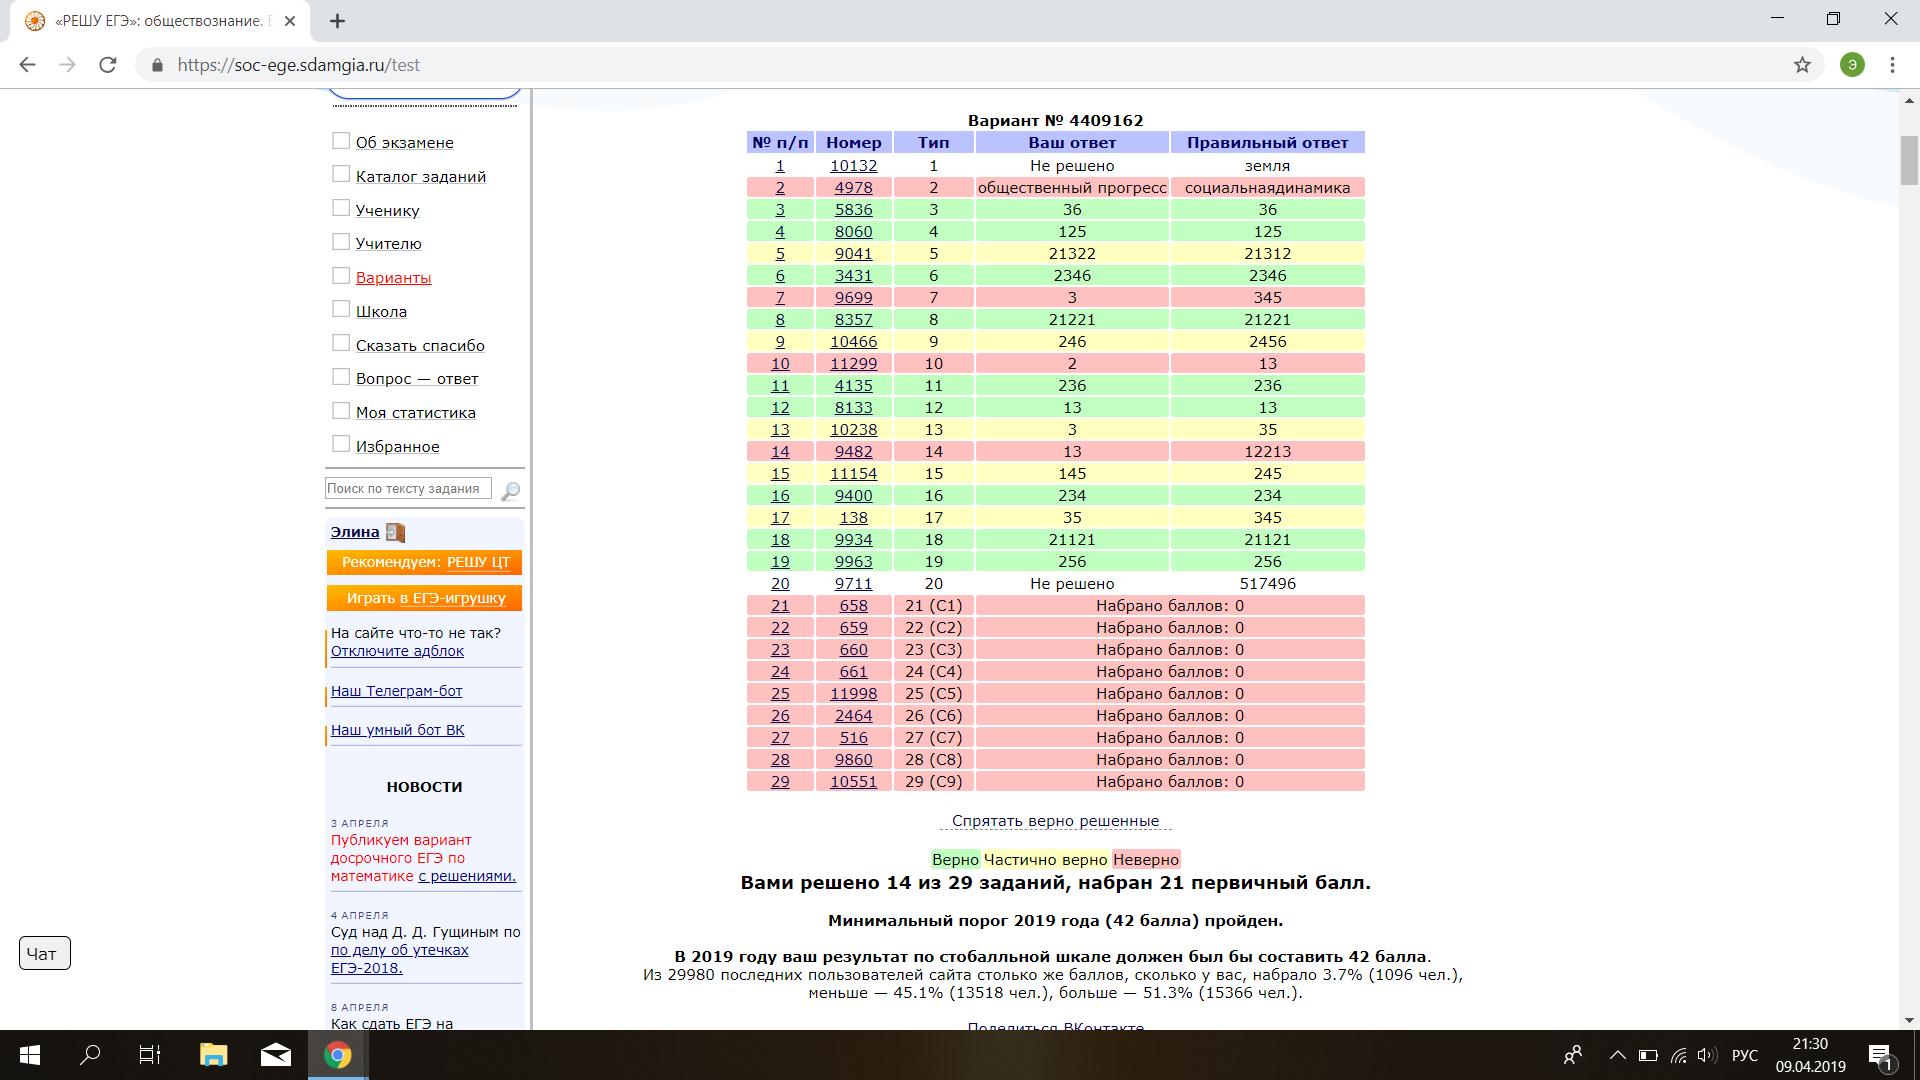Open Наш Телеграм-бот link
This screenshot has width=1920, height=1080.
pos(396,691)
